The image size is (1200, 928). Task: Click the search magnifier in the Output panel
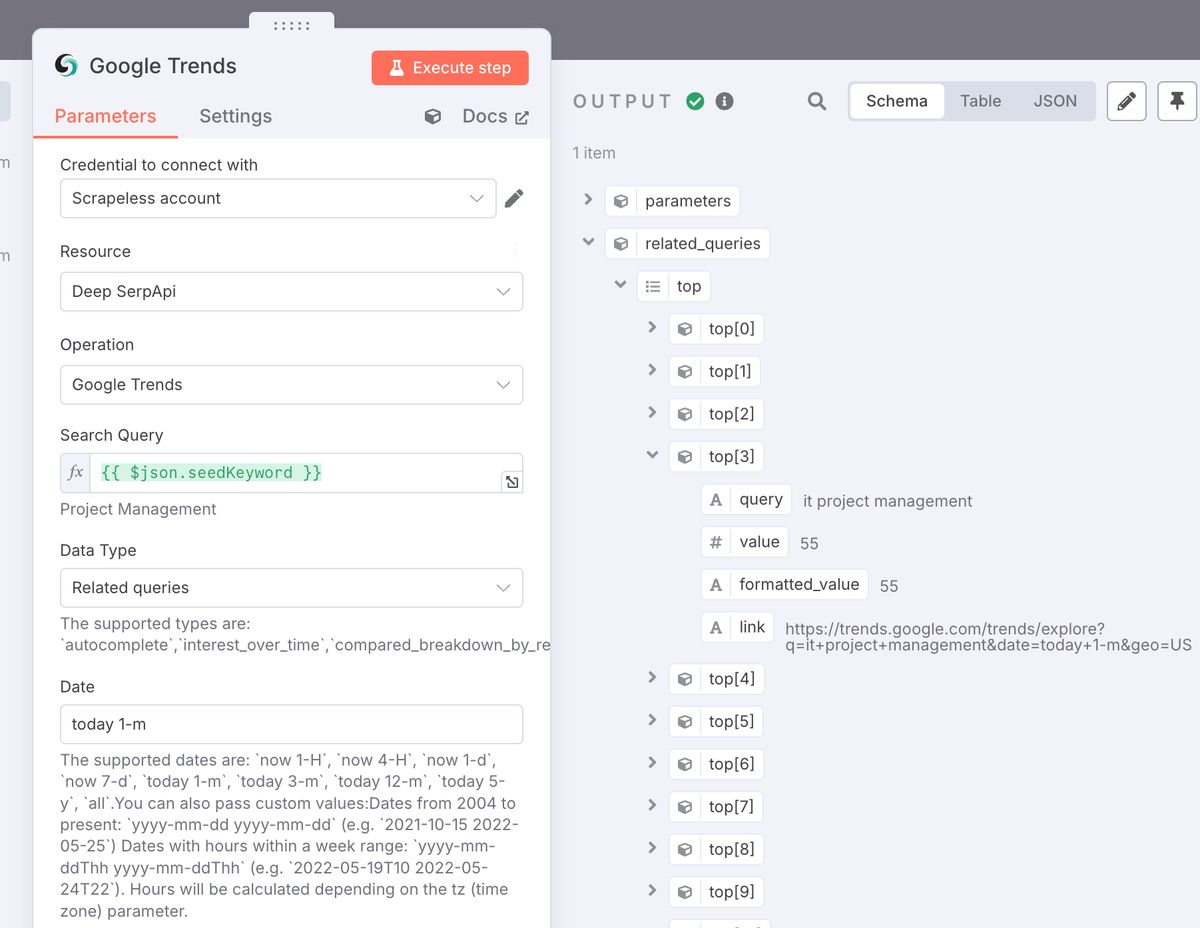[x=816, y=101]
